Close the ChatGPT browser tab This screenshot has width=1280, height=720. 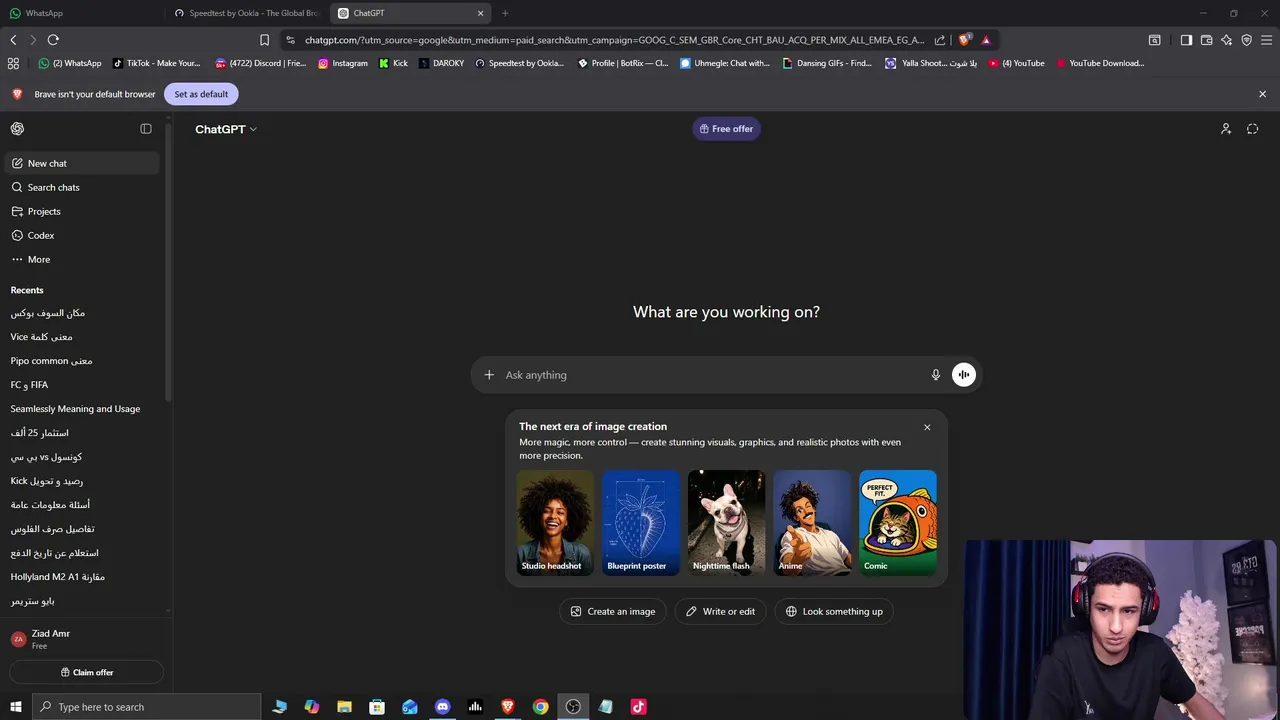480,13
